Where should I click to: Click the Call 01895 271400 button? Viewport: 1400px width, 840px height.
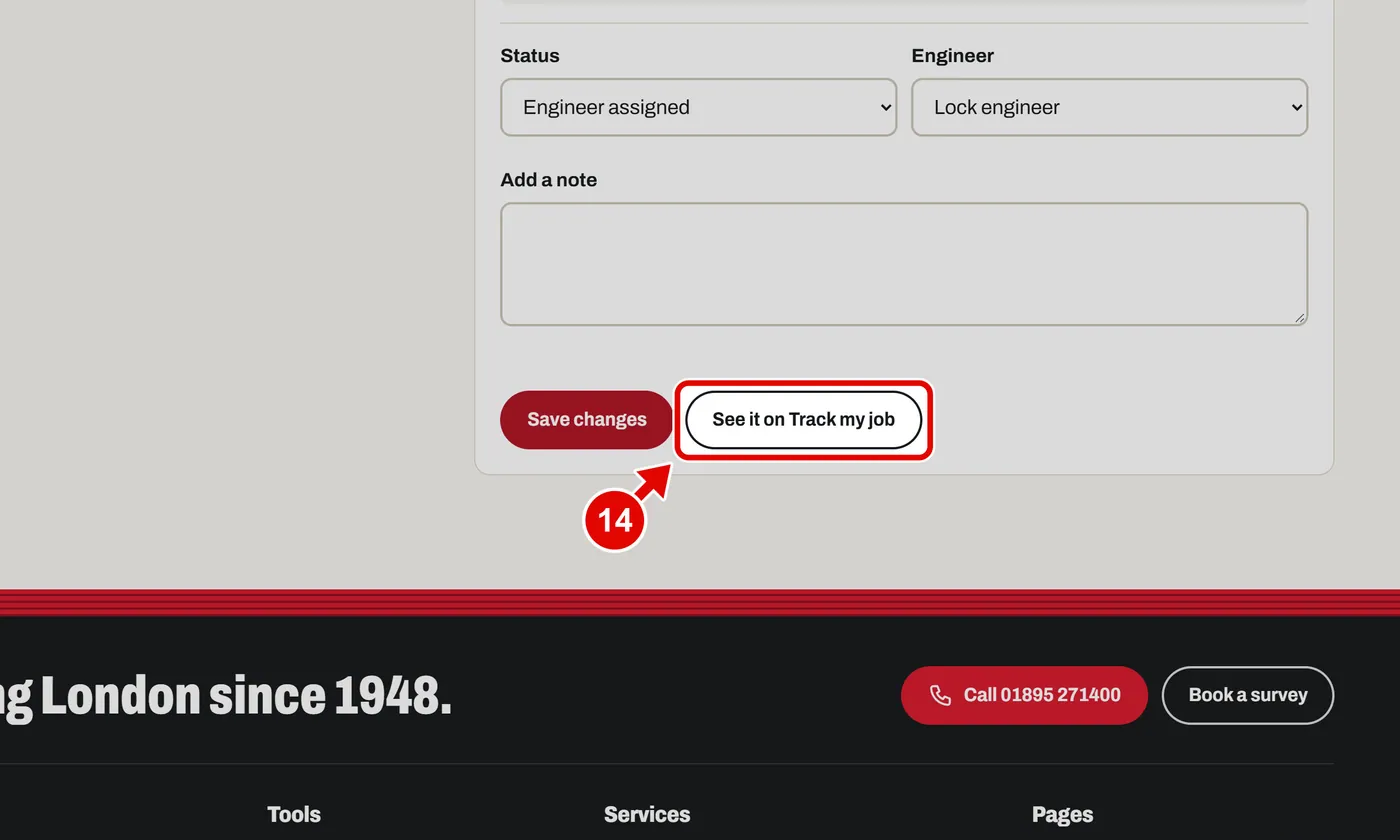(x=1024, y=695)
